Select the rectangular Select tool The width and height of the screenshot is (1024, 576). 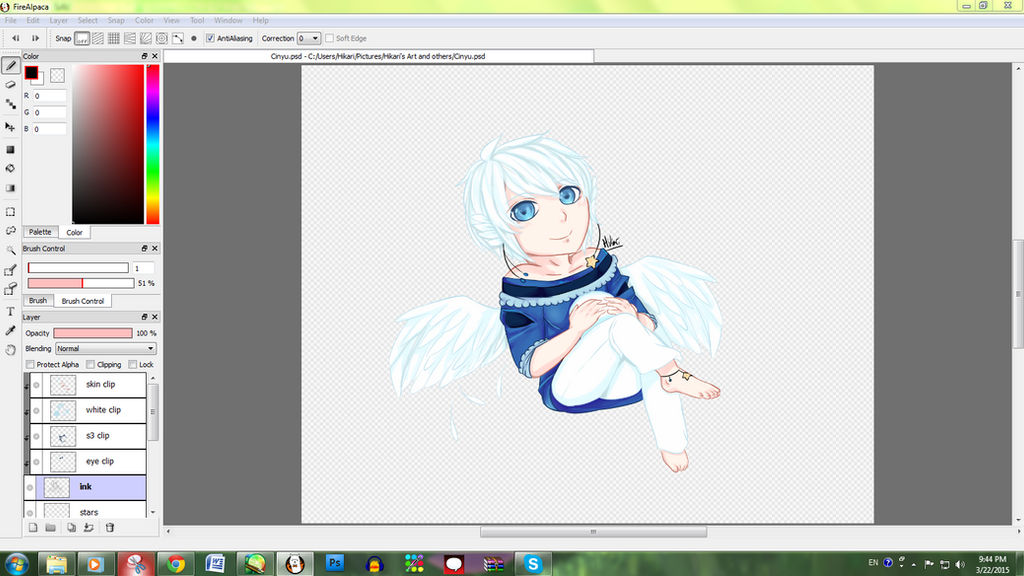(10, 212)
